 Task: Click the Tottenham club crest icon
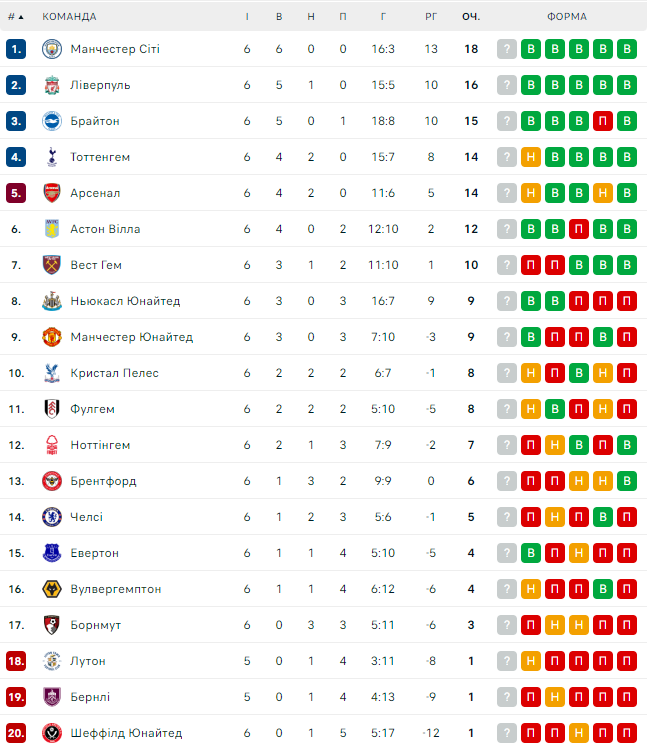click(52, 157)
